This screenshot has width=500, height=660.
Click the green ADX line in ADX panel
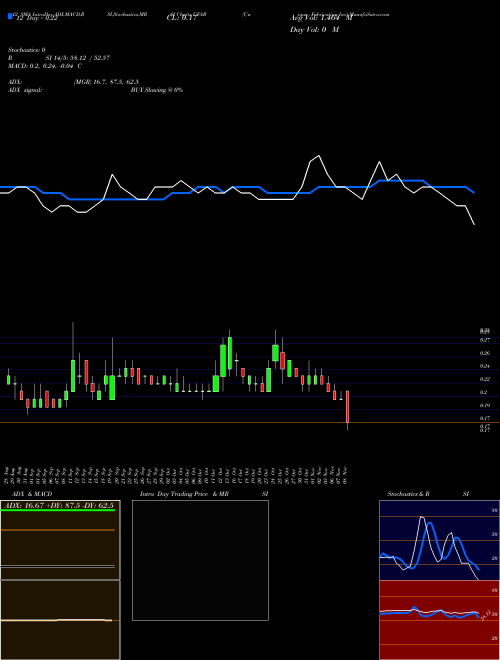58,510
